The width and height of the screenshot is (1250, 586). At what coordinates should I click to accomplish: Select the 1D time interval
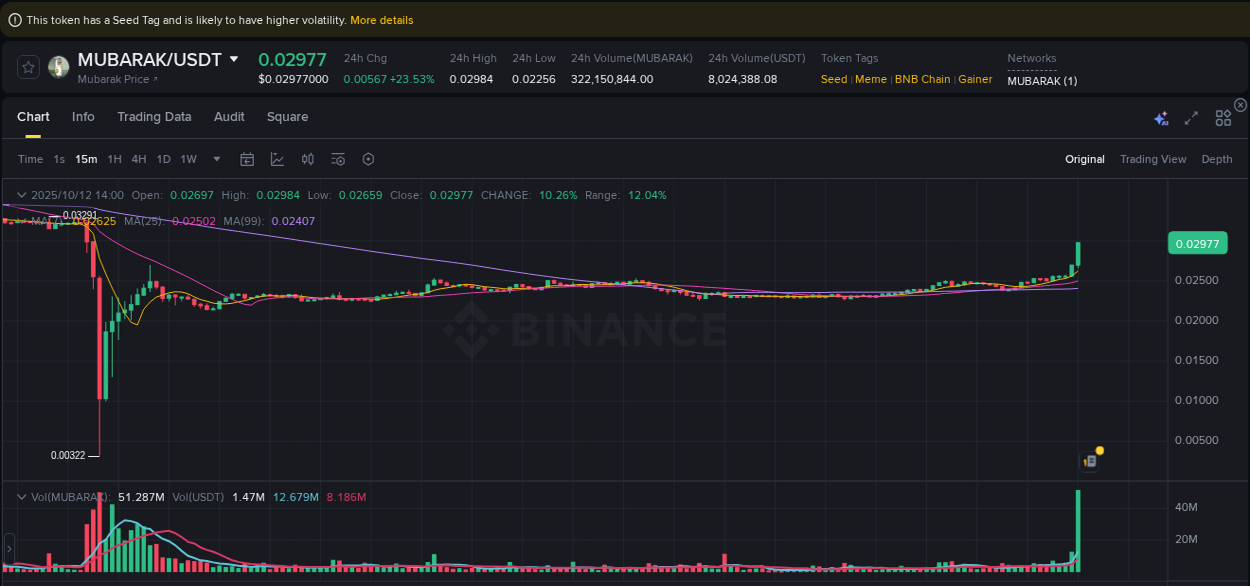coord(163,159)
